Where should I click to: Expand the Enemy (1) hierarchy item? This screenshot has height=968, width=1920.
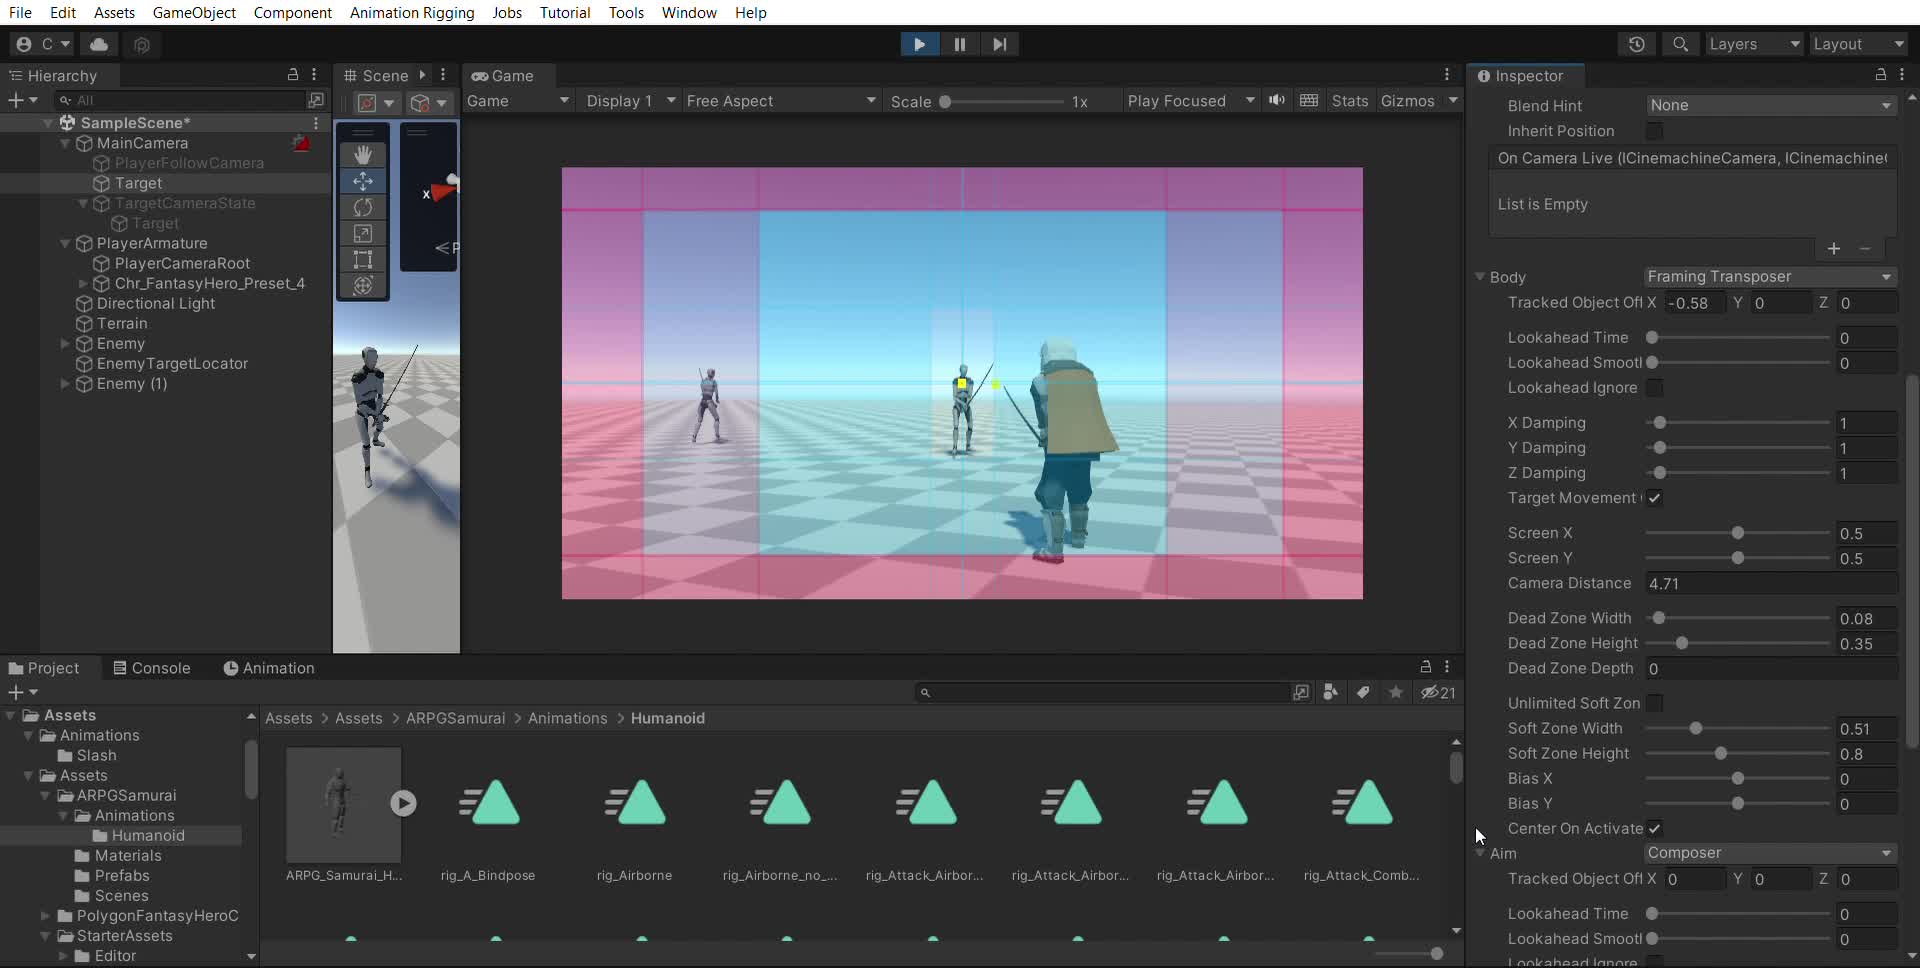(65, 384)
